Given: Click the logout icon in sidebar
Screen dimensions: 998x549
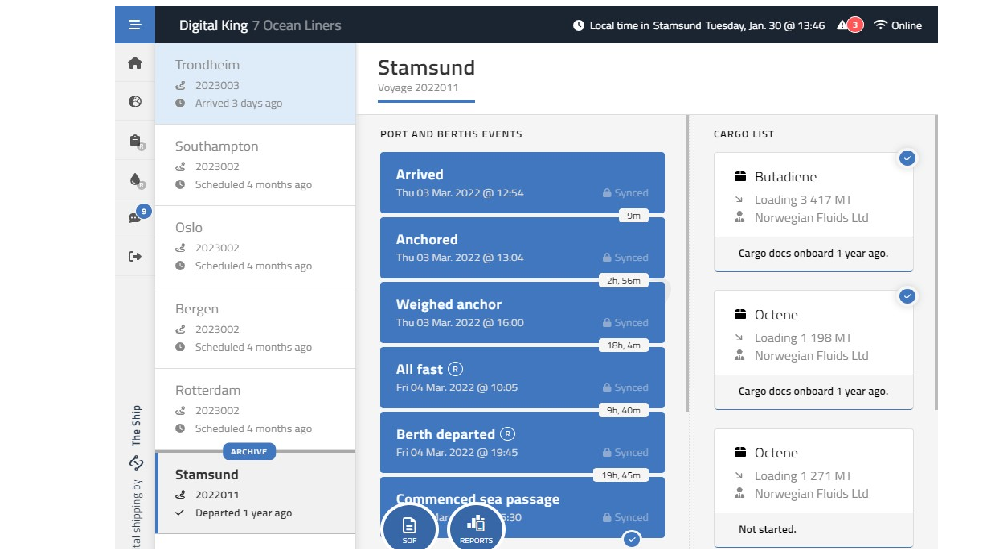Looking at the screenshot, I should 135,256.
